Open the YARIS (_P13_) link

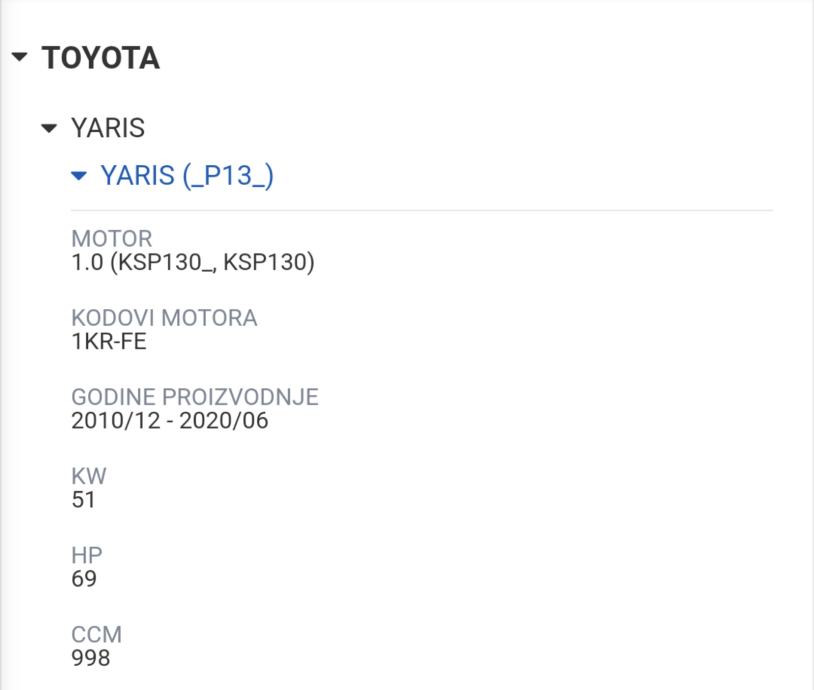[x=187, y=176]
